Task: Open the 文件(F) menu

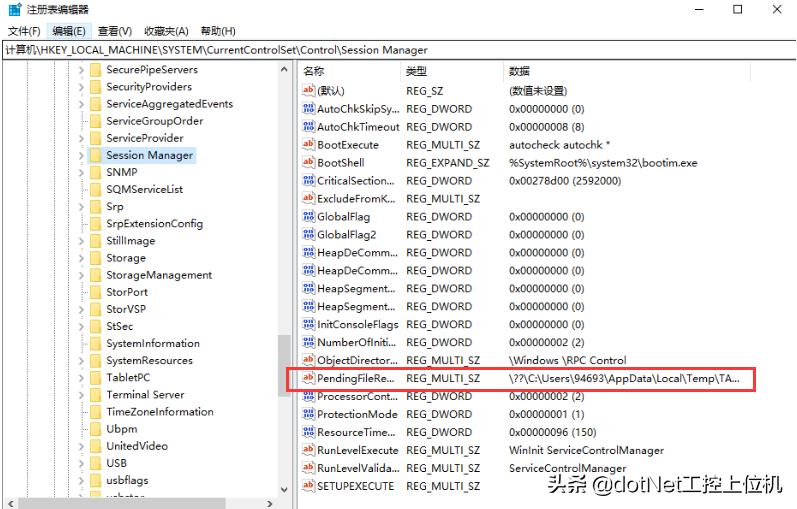Action: coord(24,31)
